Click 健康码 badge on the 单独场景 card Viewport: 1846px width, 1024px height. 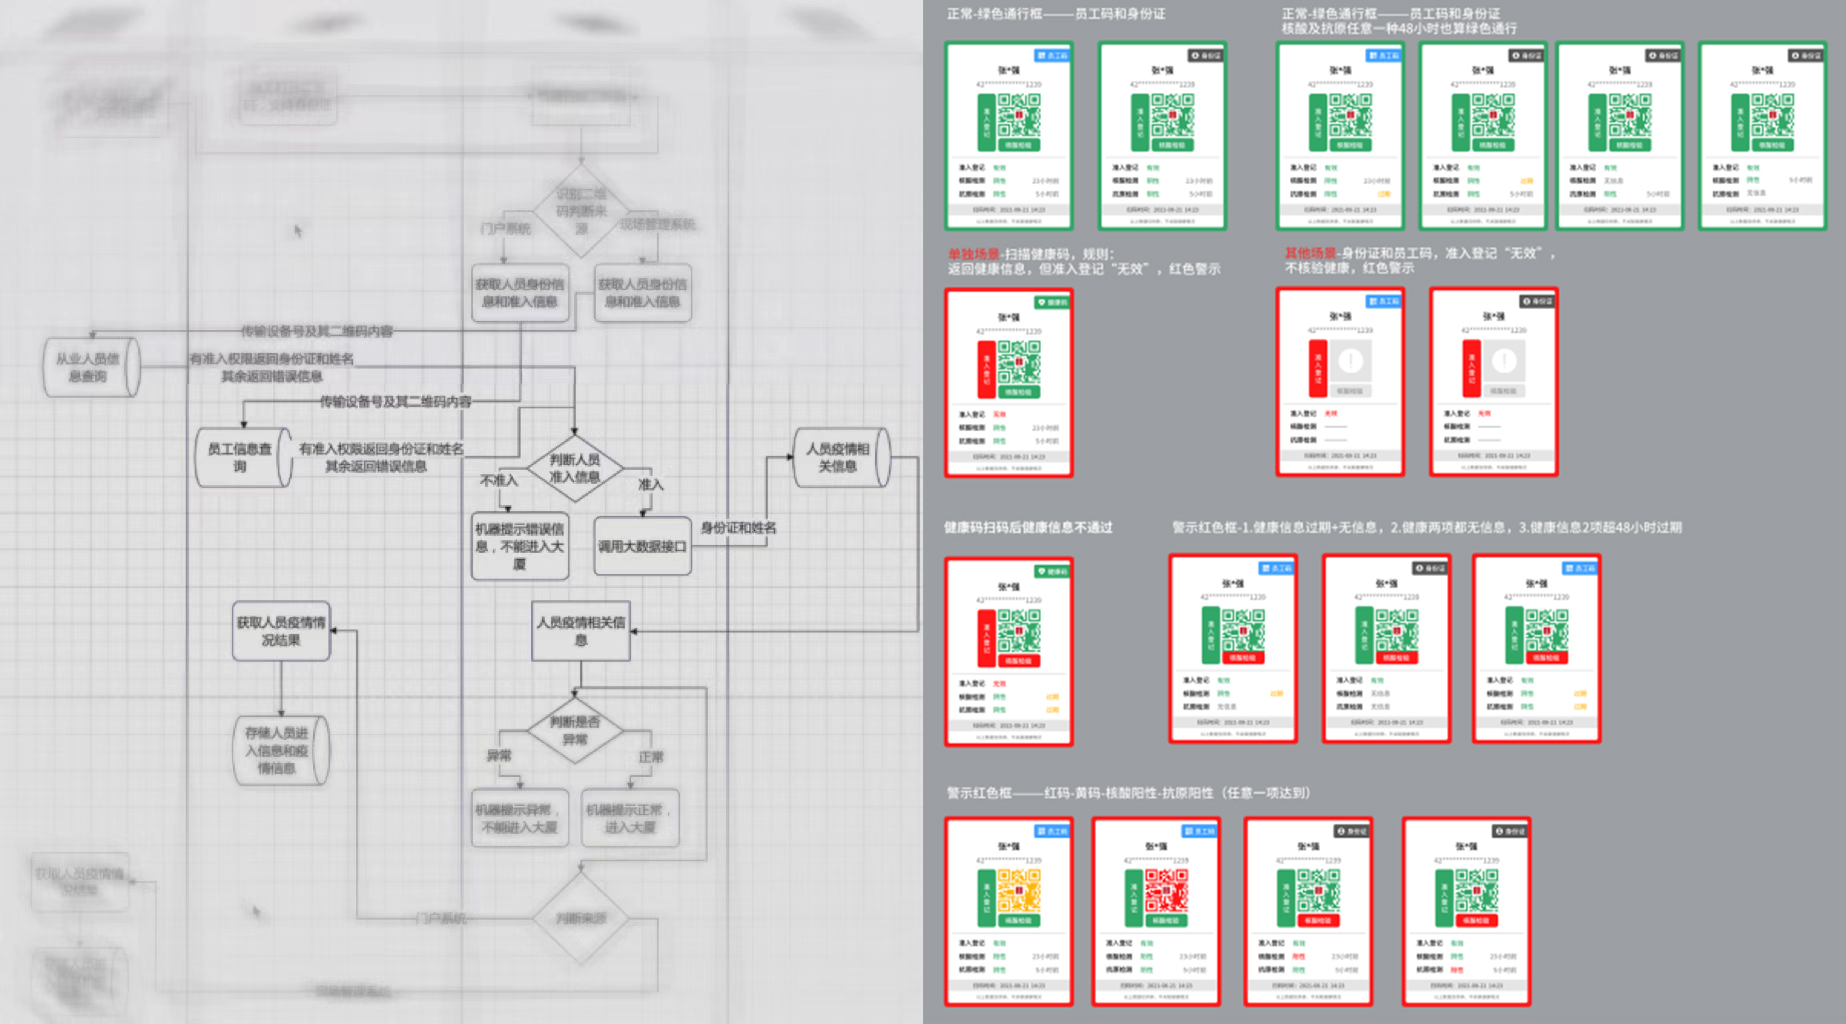(x=1052, y=302)
